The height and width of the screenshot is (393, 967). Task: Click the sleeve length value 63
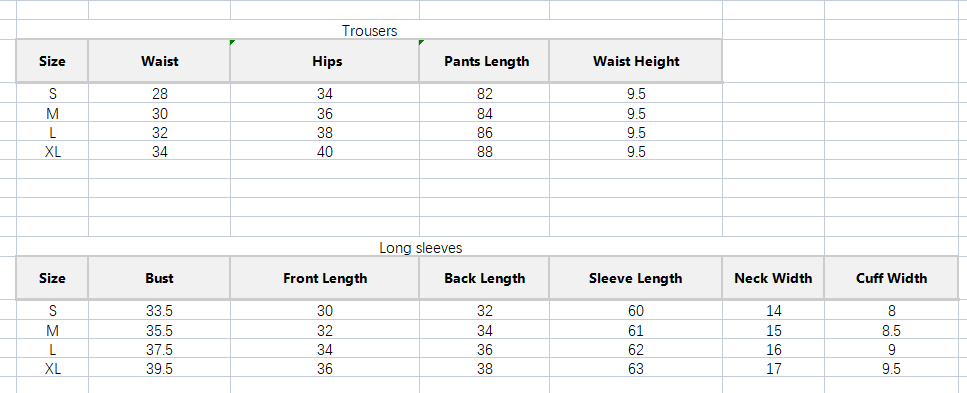[636, 368]
